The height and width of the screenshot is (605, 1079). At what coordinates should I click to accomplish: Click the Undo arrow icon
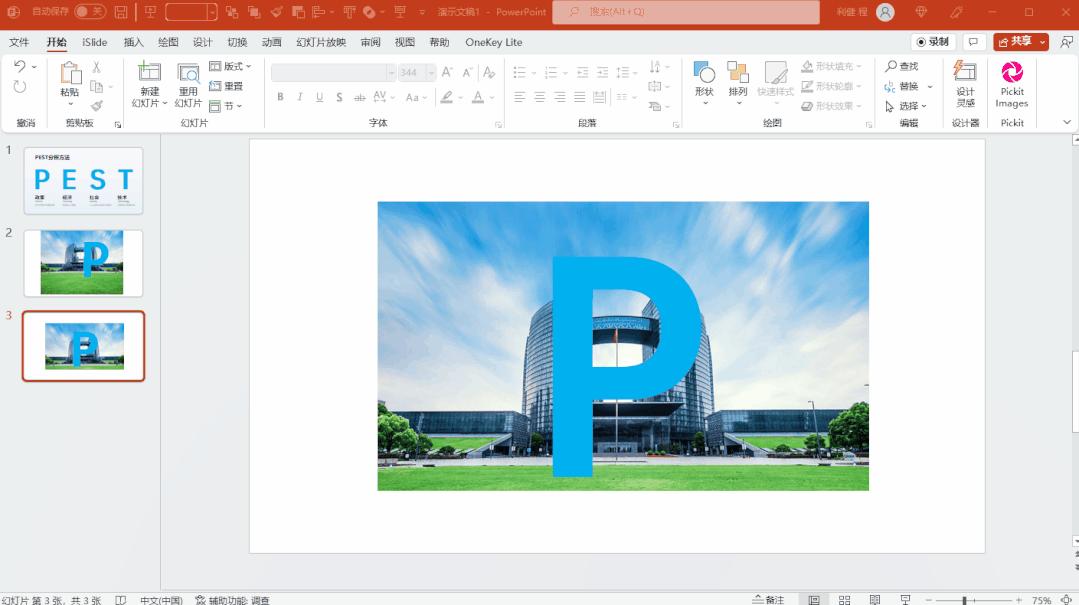click(20, 66)
